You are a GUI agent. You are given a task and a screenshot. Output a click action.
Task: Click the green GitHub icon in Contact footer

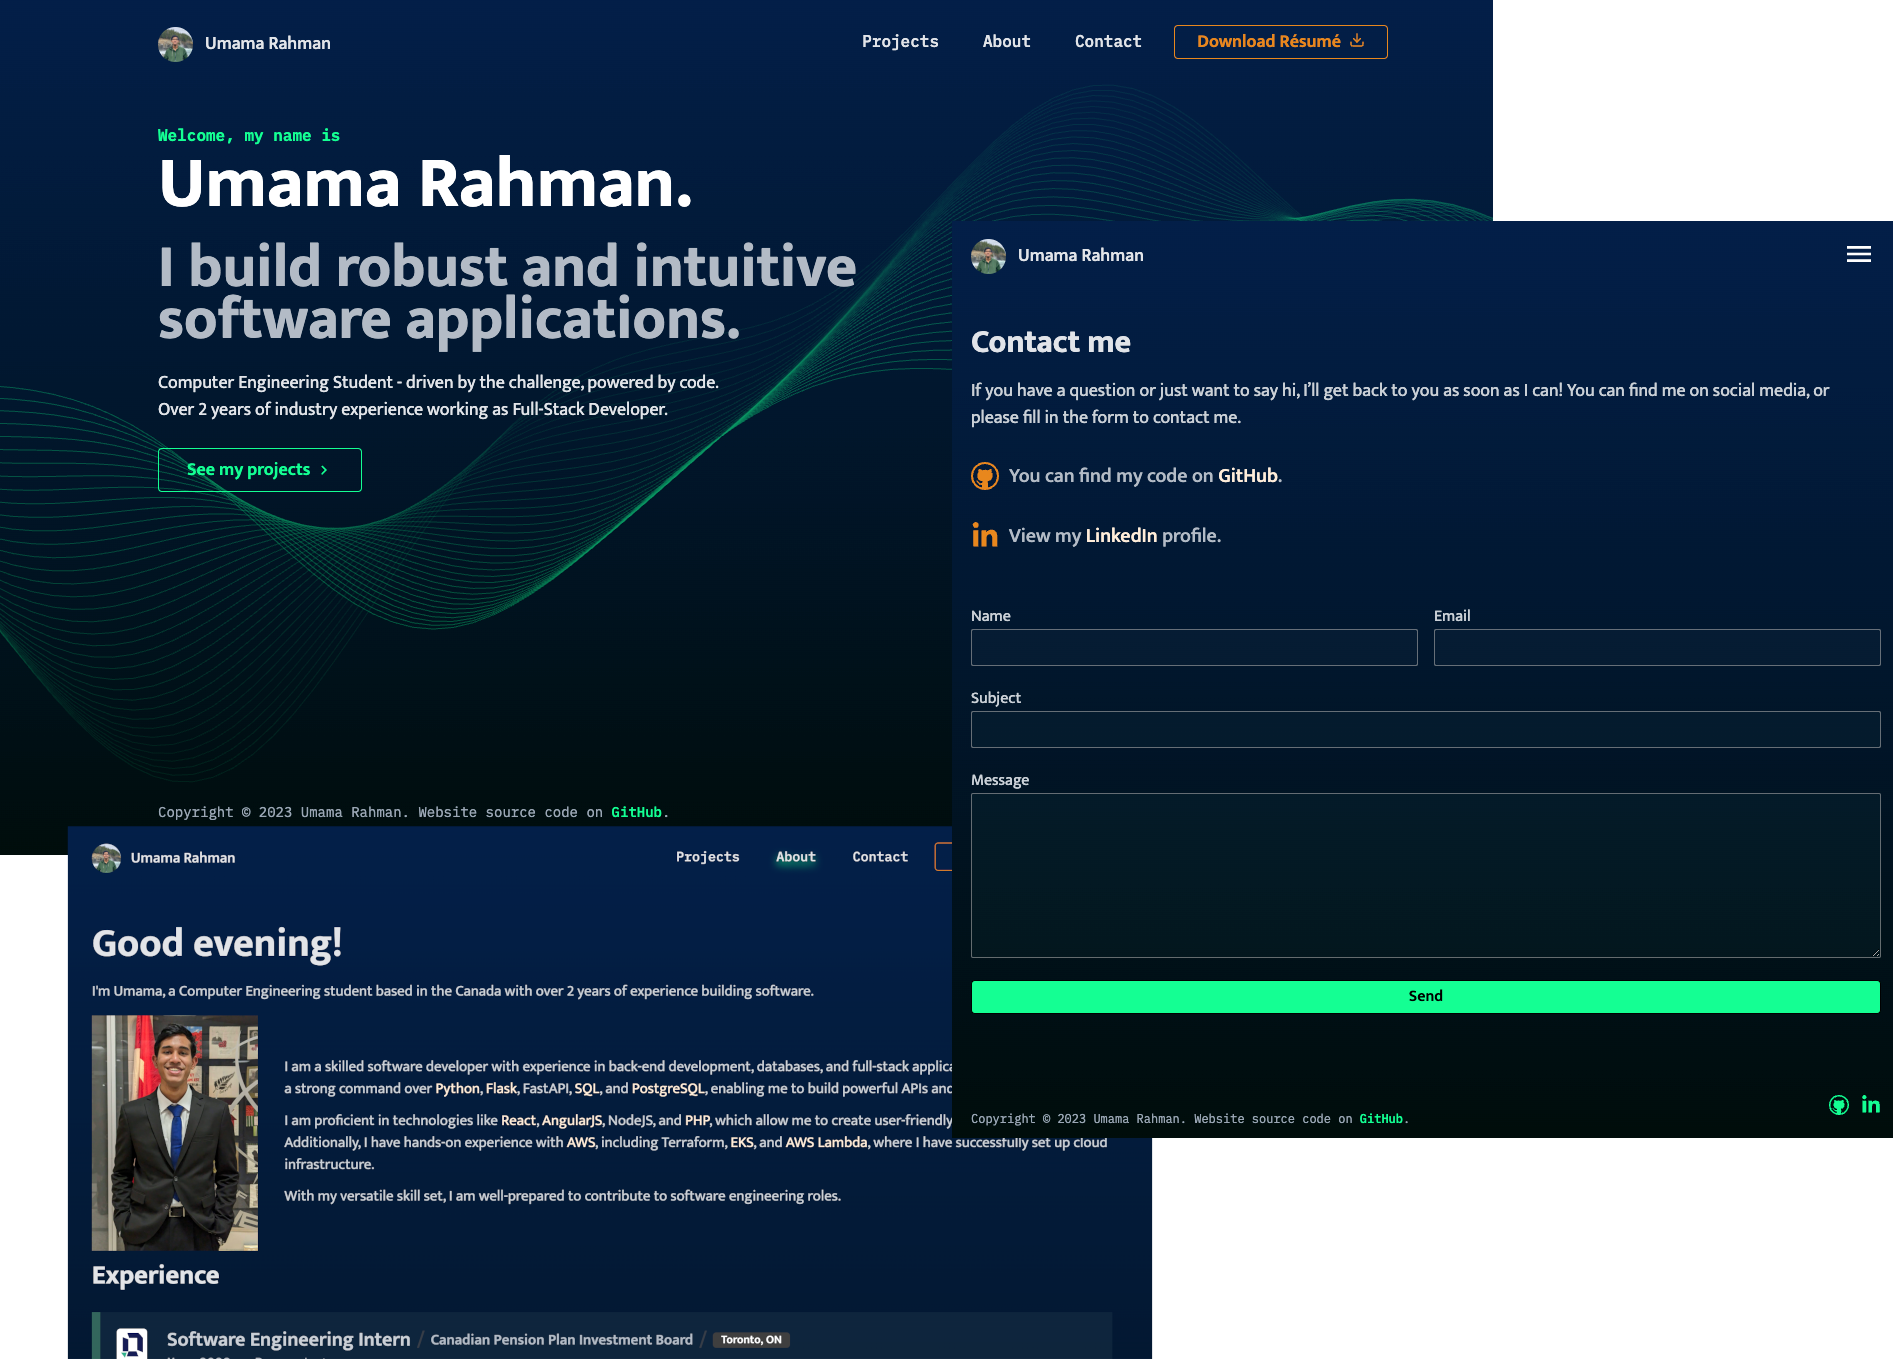point(1838,1105)
